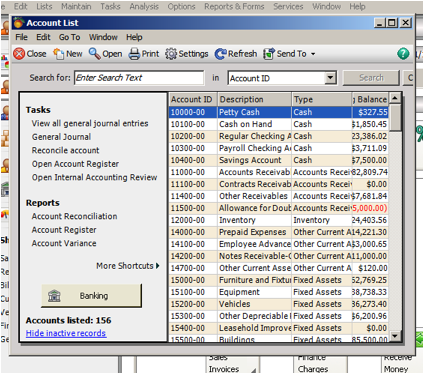Screen dimensions: 424x374
Task: Click Open Account Register task
Action: point(75,164)
